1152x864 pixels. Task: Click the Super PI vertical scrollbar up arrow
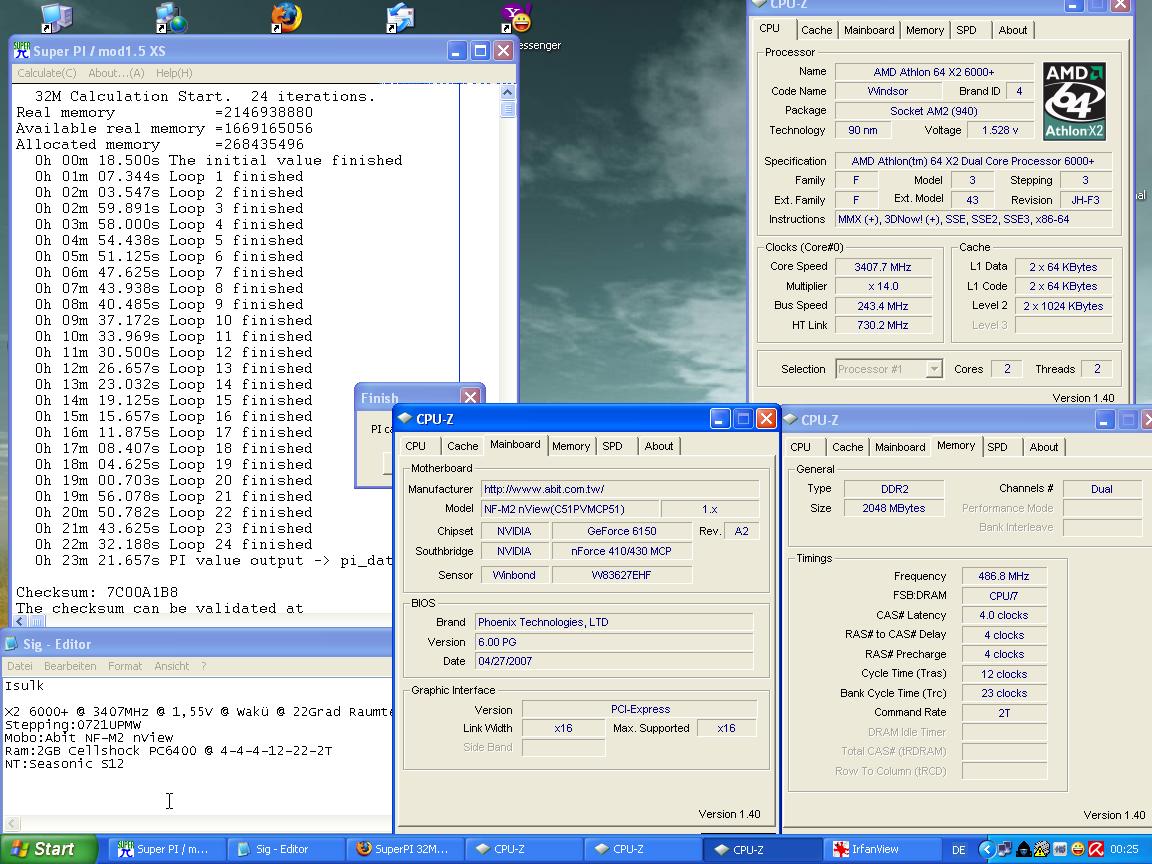tap(507, 93)
